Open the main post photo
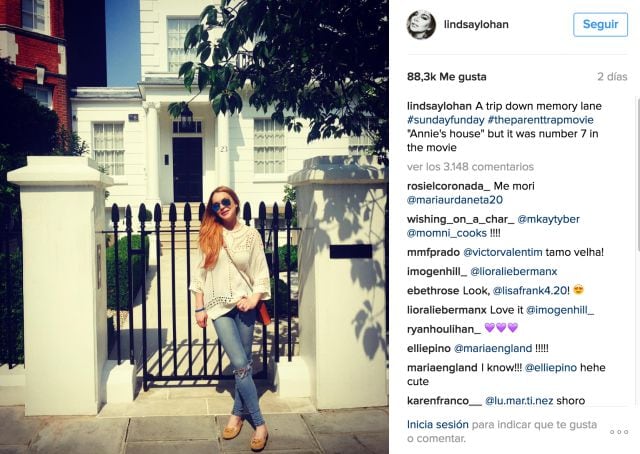 194,227
